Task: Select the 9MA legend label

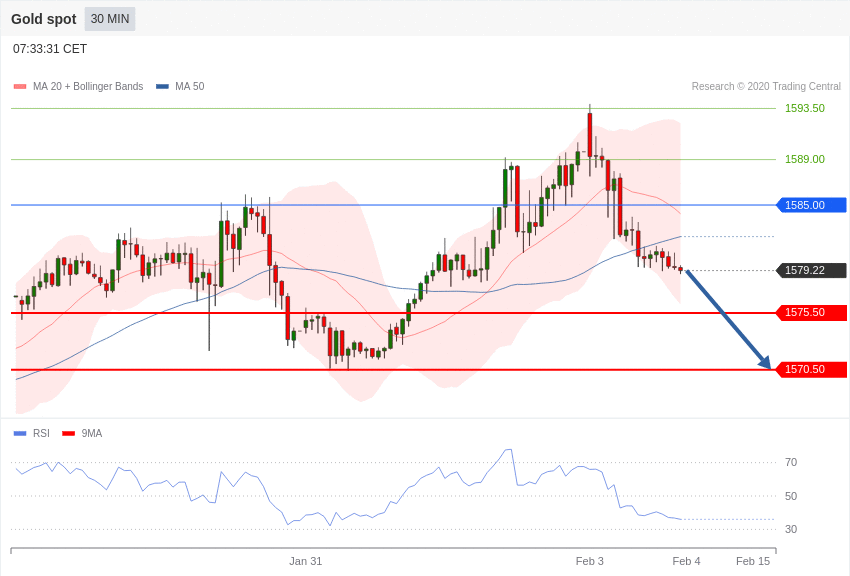Action: tap(92, 433)
